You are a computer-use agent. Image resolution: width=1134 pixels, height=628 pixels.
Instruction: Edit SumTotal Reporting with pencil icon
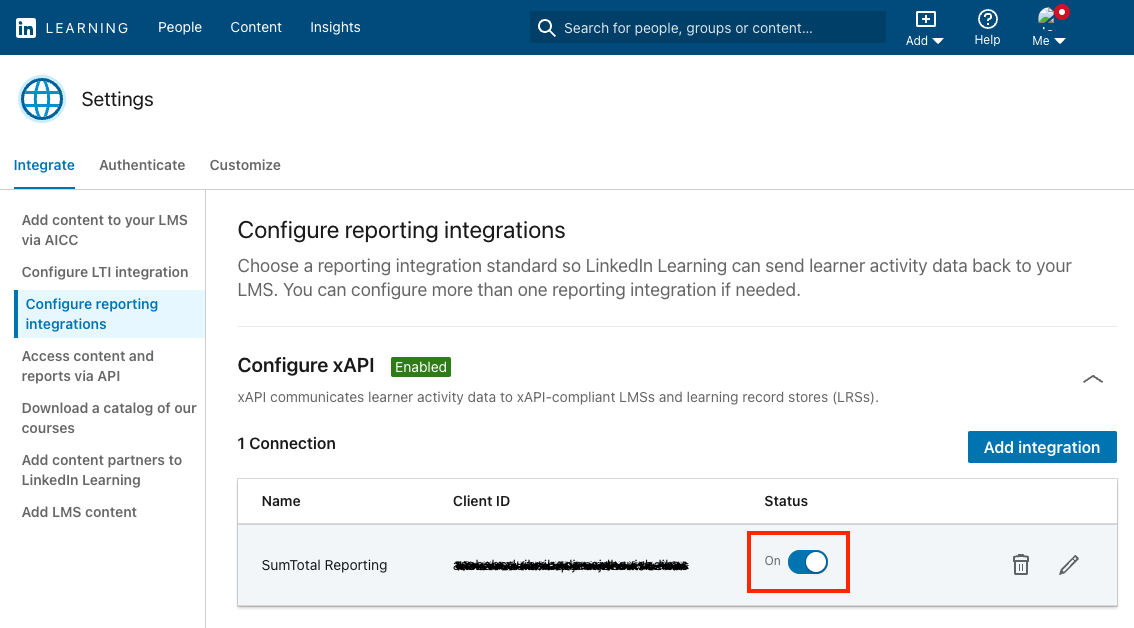coord(1069,564)
